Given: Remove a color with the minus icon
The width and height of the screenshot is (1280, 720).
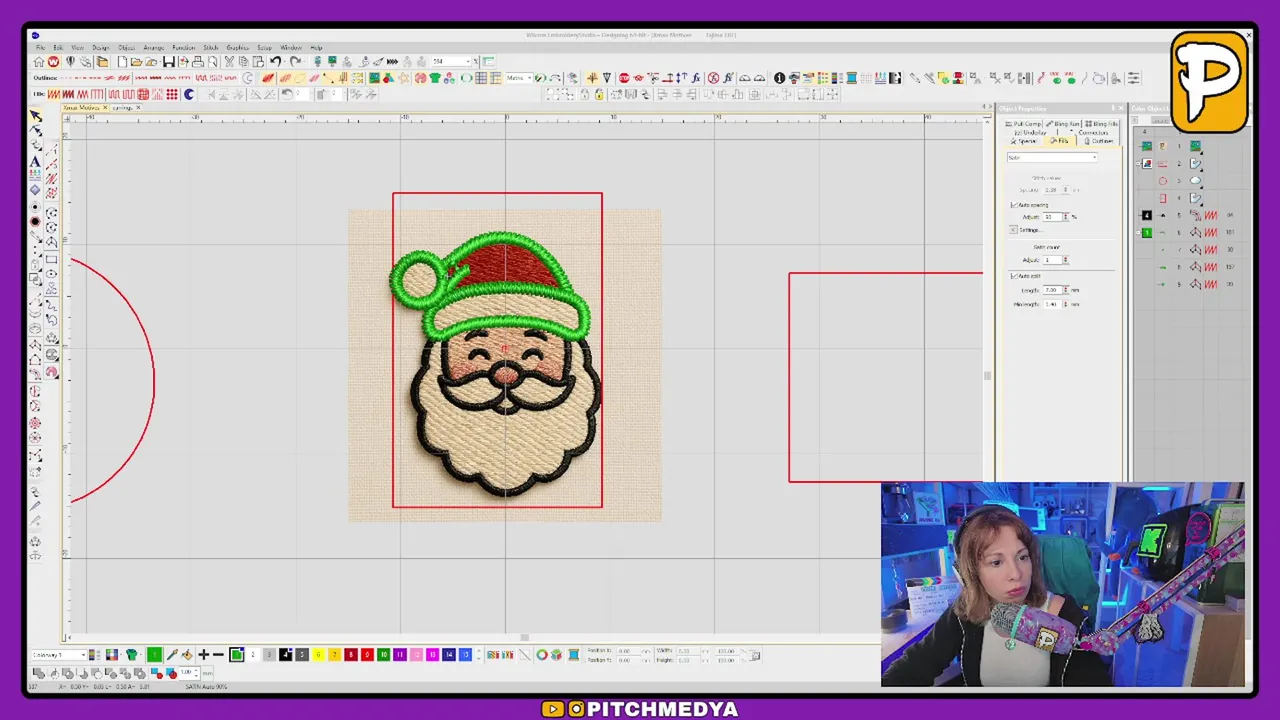Looking at the screenshot, I should tap(218, 655).
